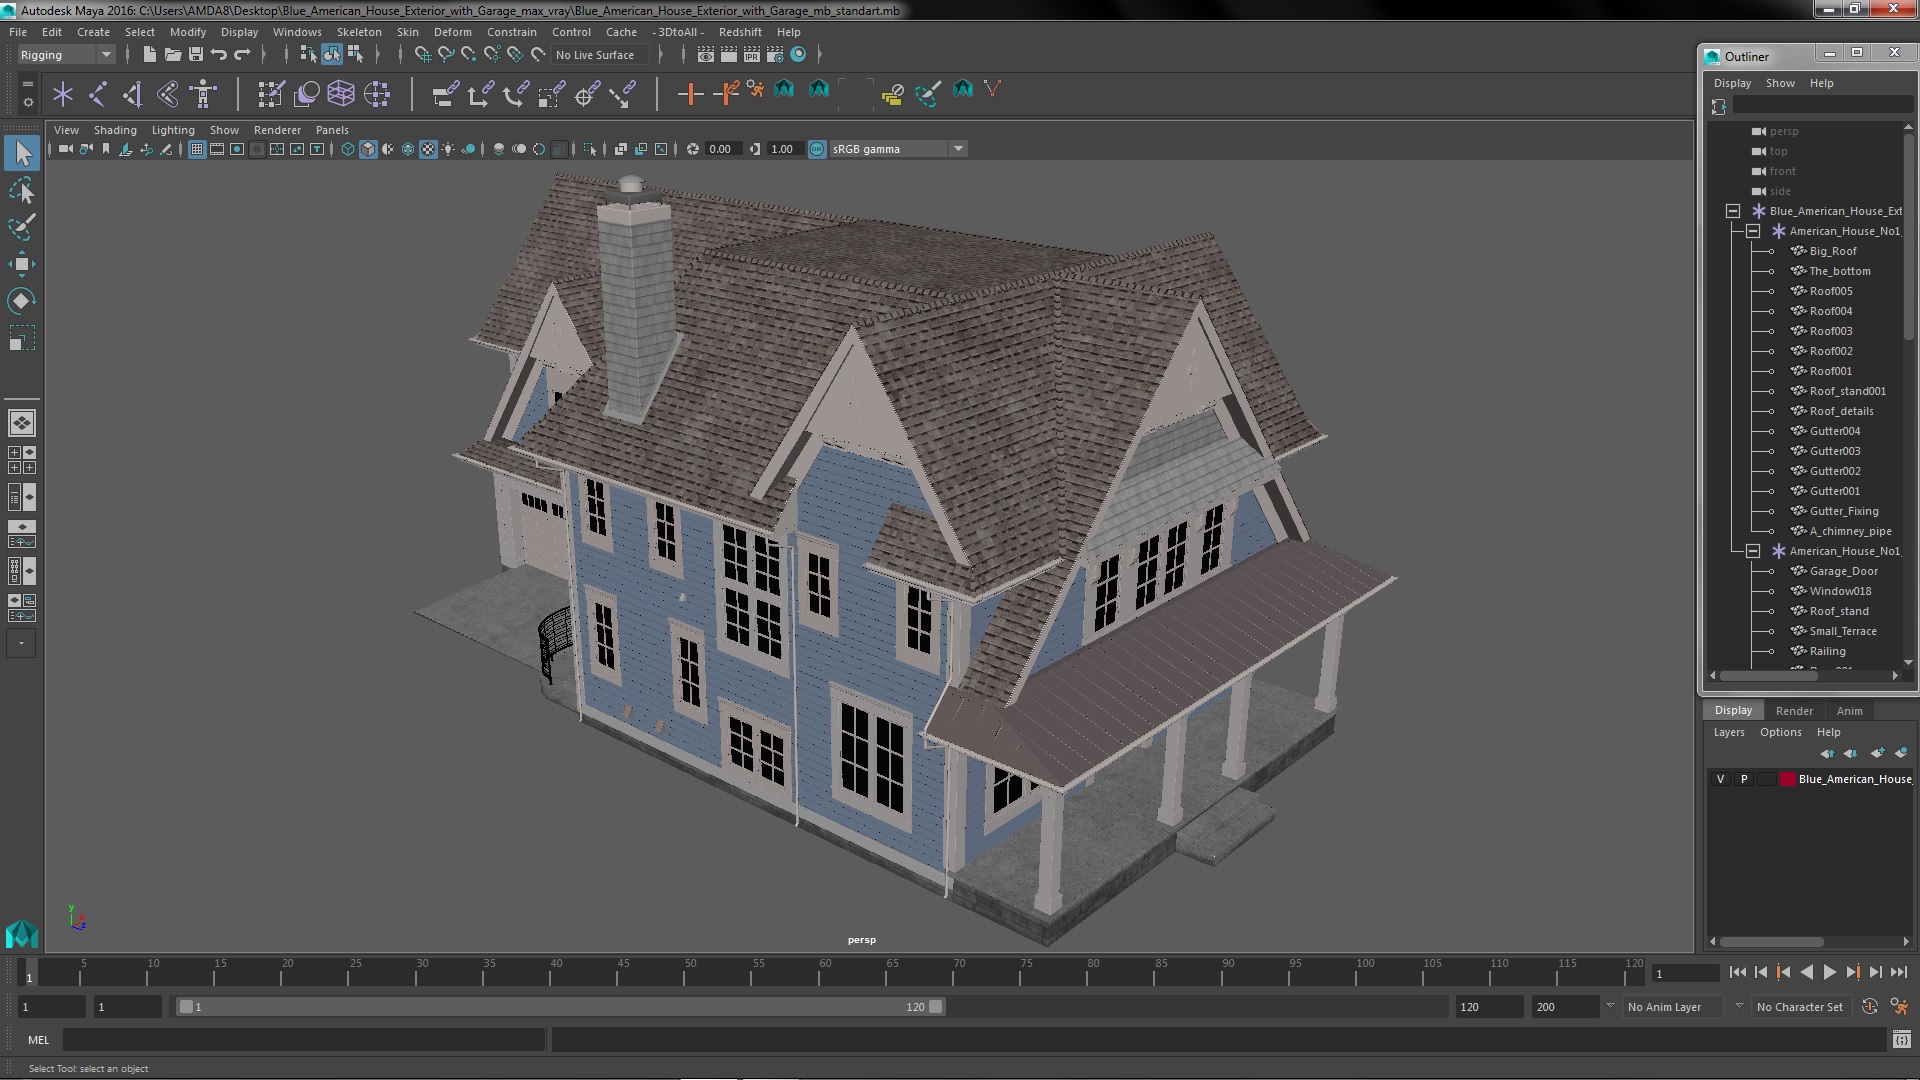Open Outliner Display menu
This screenshot has height=1080, width=1920.
pos(1732,83)
